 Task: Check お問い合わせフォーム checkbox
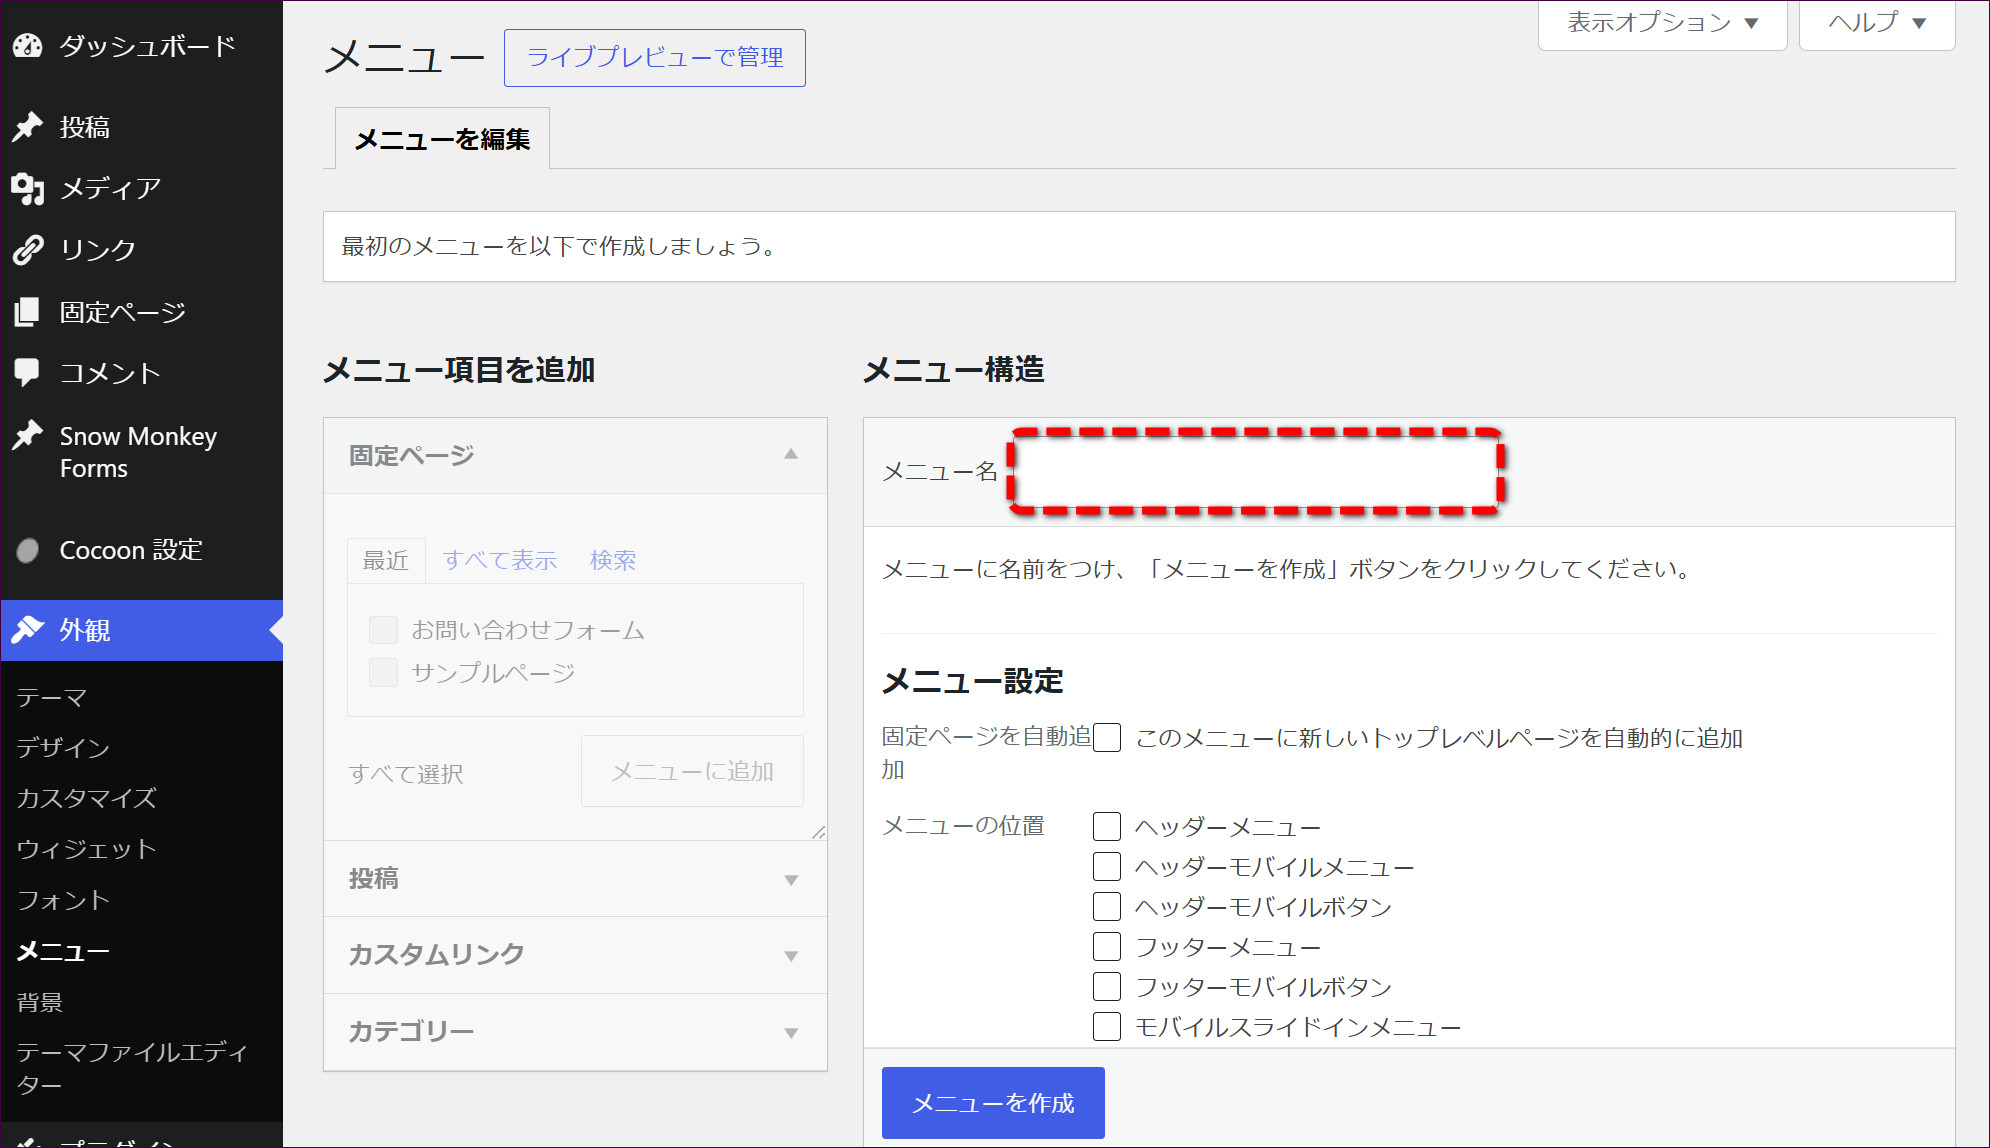coord(383,630)
